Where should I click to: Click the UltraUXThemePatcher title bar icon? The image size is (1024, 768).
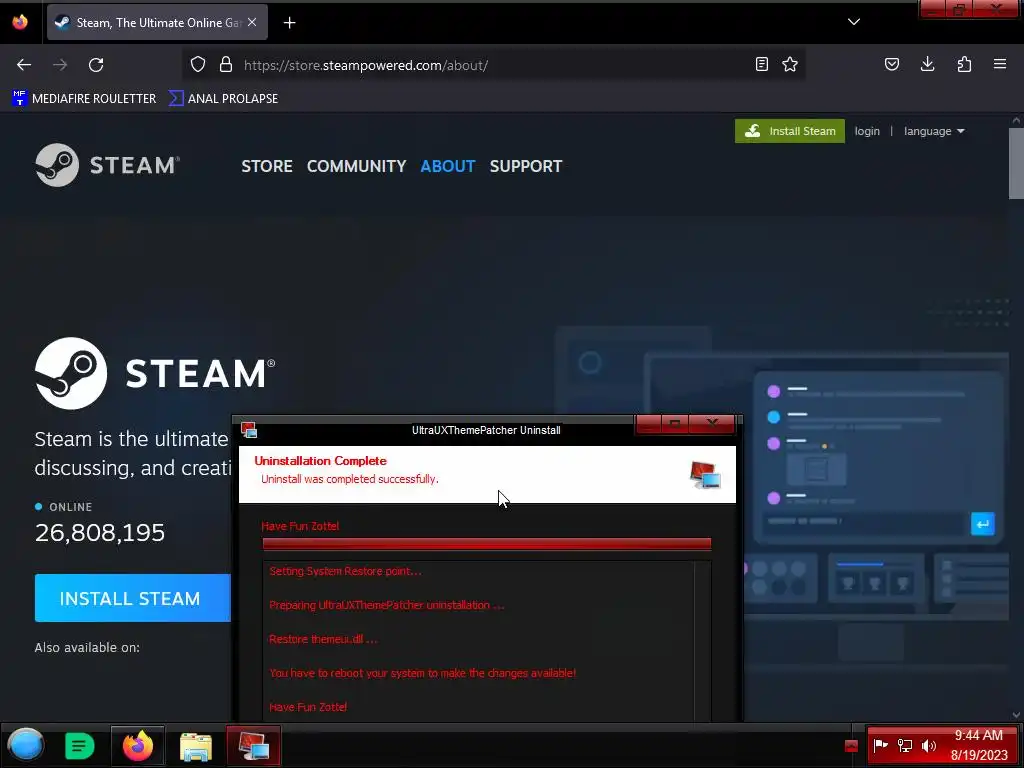click(249, 430)
